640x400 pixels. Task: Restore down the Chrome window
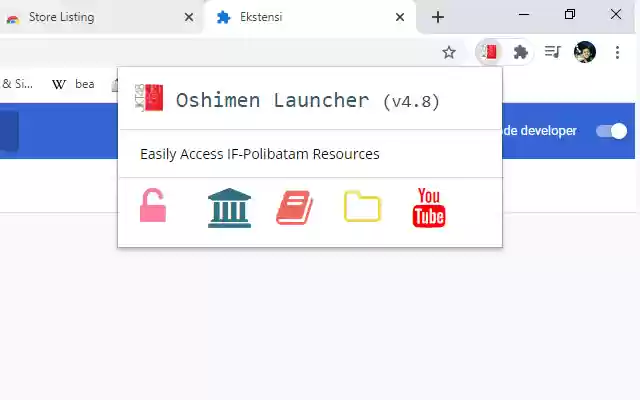point(570,15)
